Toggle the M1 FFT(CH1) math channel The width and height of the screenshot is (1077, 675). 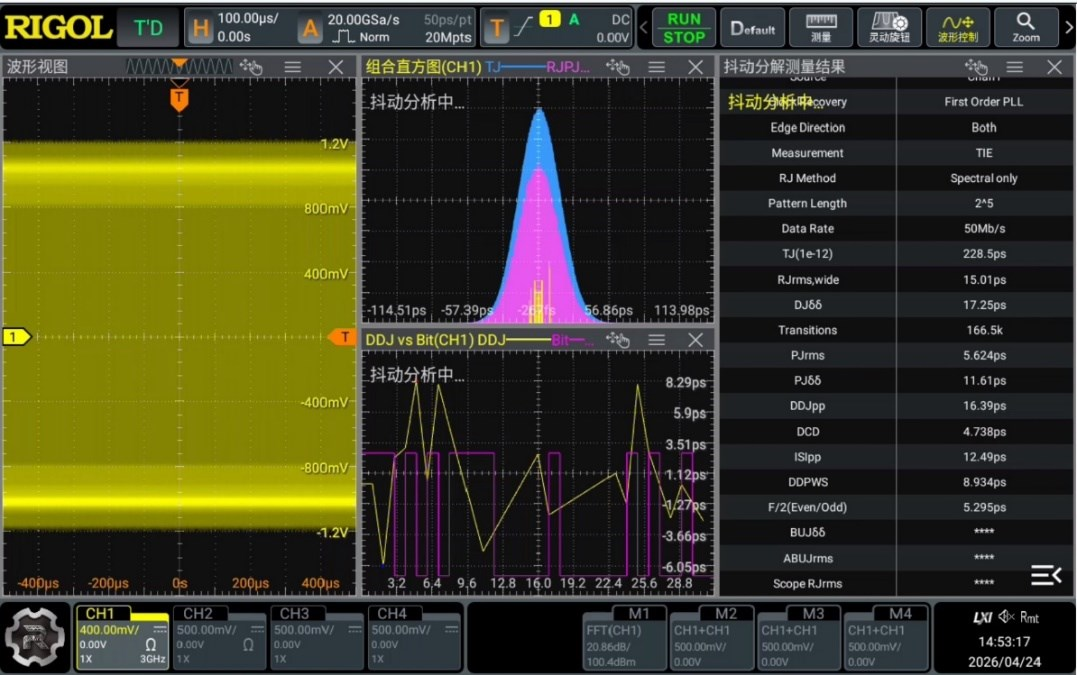(x=624, y=637)
